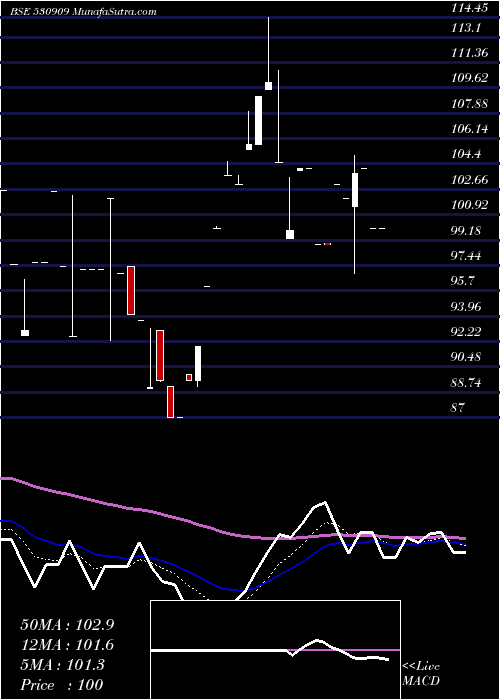This screenshot has height=700, width=500.
Task: Click the 97.44 price axis label
Action: pos(467,256)
